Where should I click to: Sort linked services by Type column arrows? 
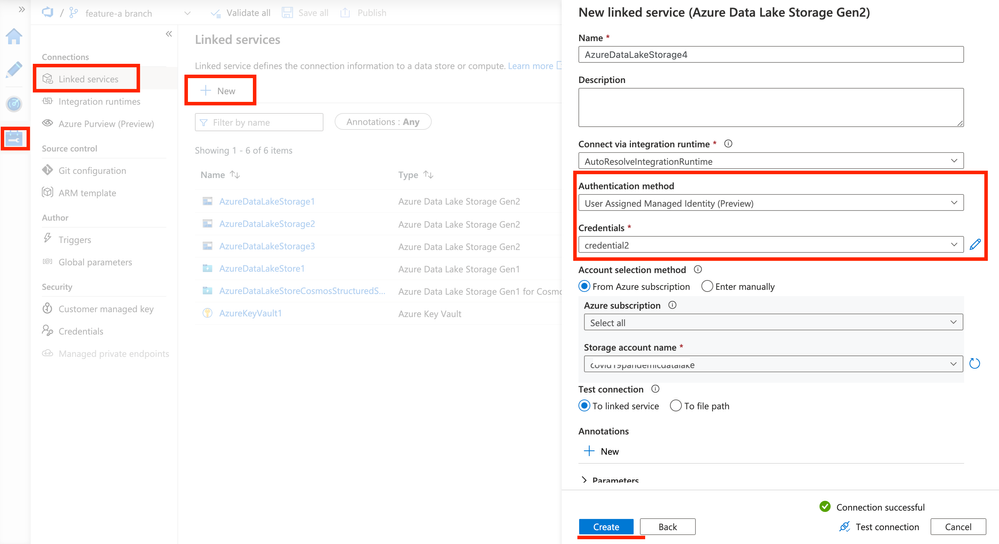(x=428, y=175)
